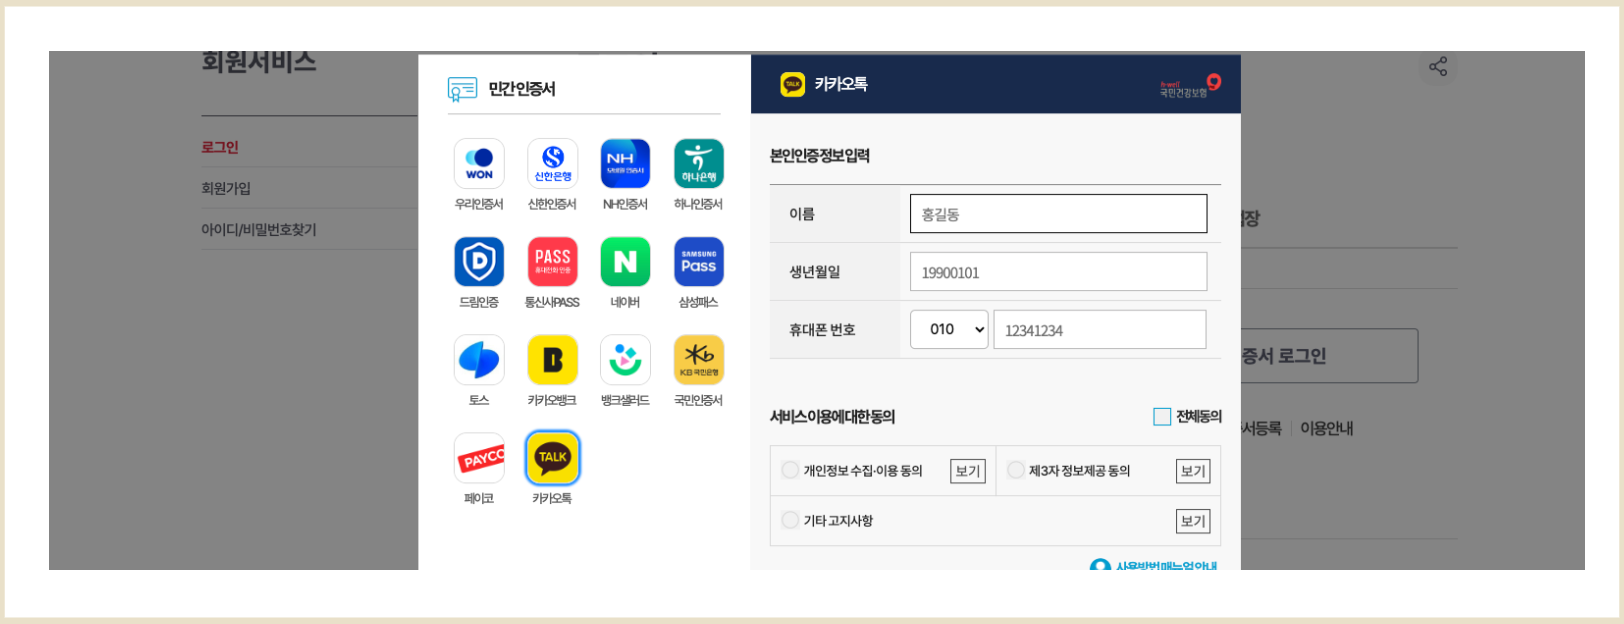Open the 010 phone prefix dropdown

950,329
